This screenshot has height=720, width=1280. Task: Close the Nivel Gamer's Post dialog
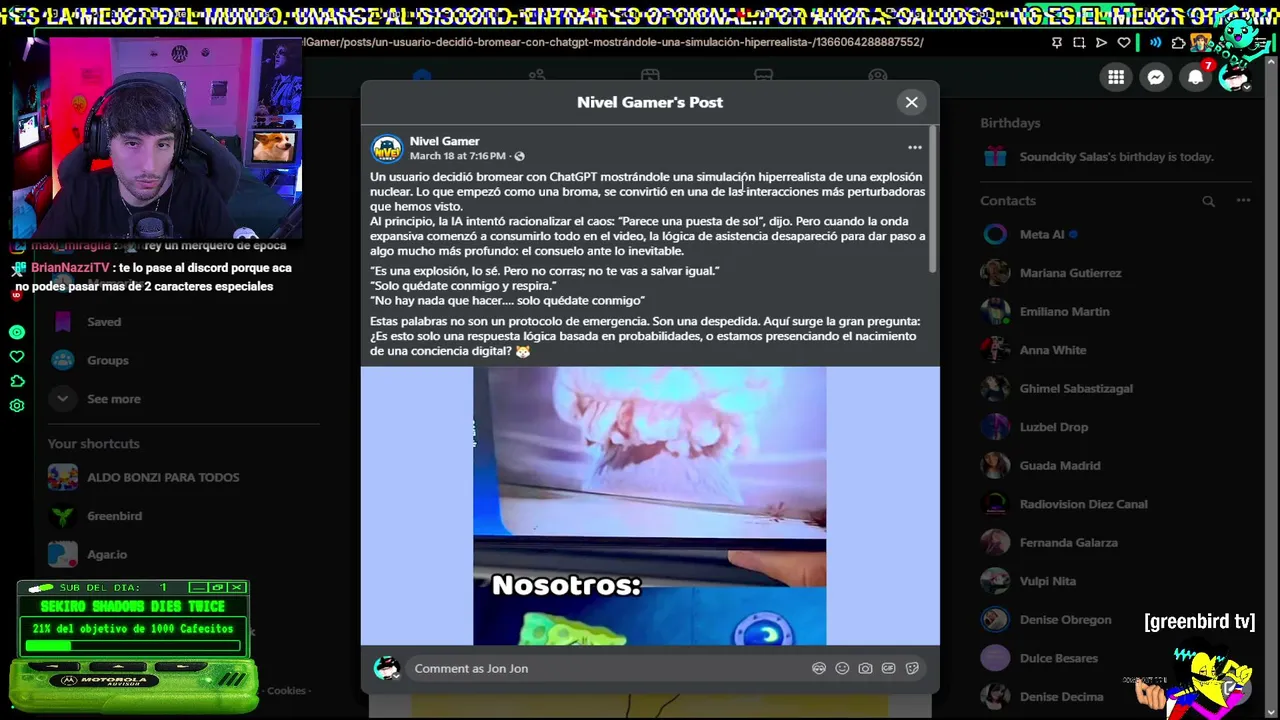tap(911, 102)
